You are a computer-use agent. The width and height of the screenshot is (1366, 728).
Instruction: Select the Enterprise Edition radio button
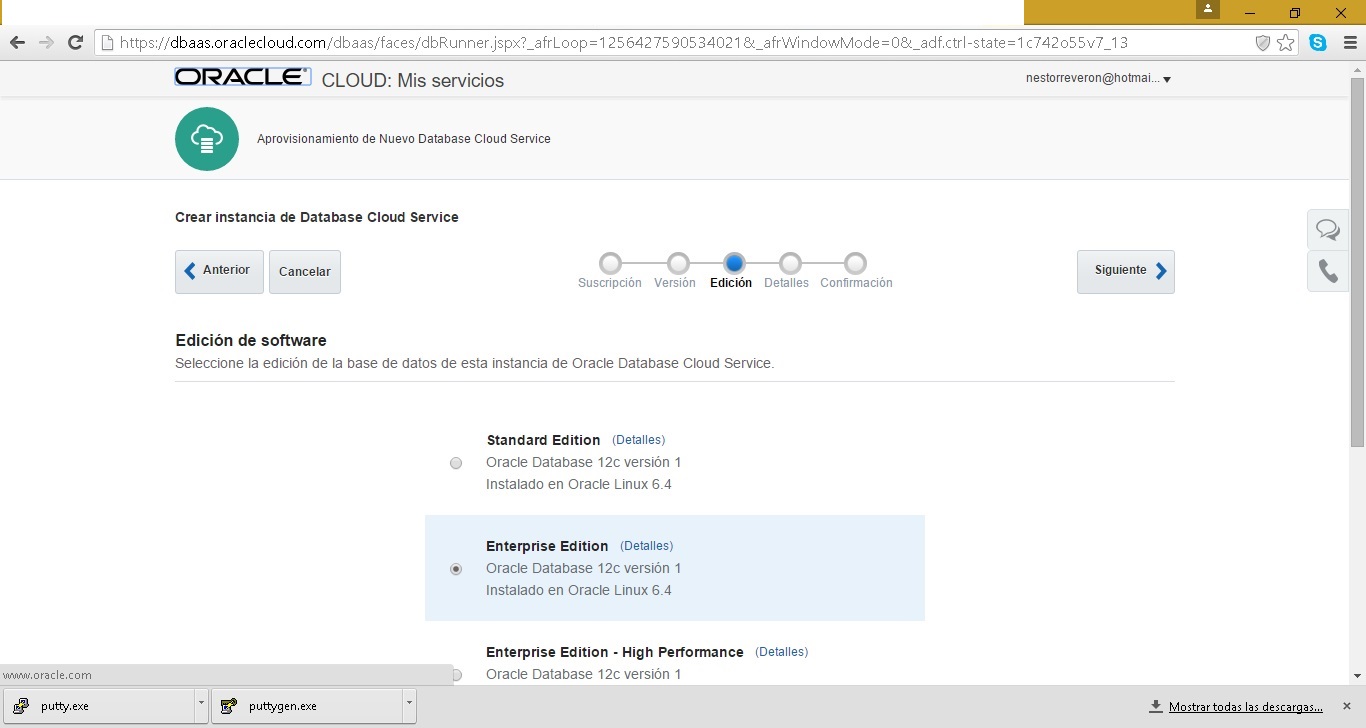456,569
